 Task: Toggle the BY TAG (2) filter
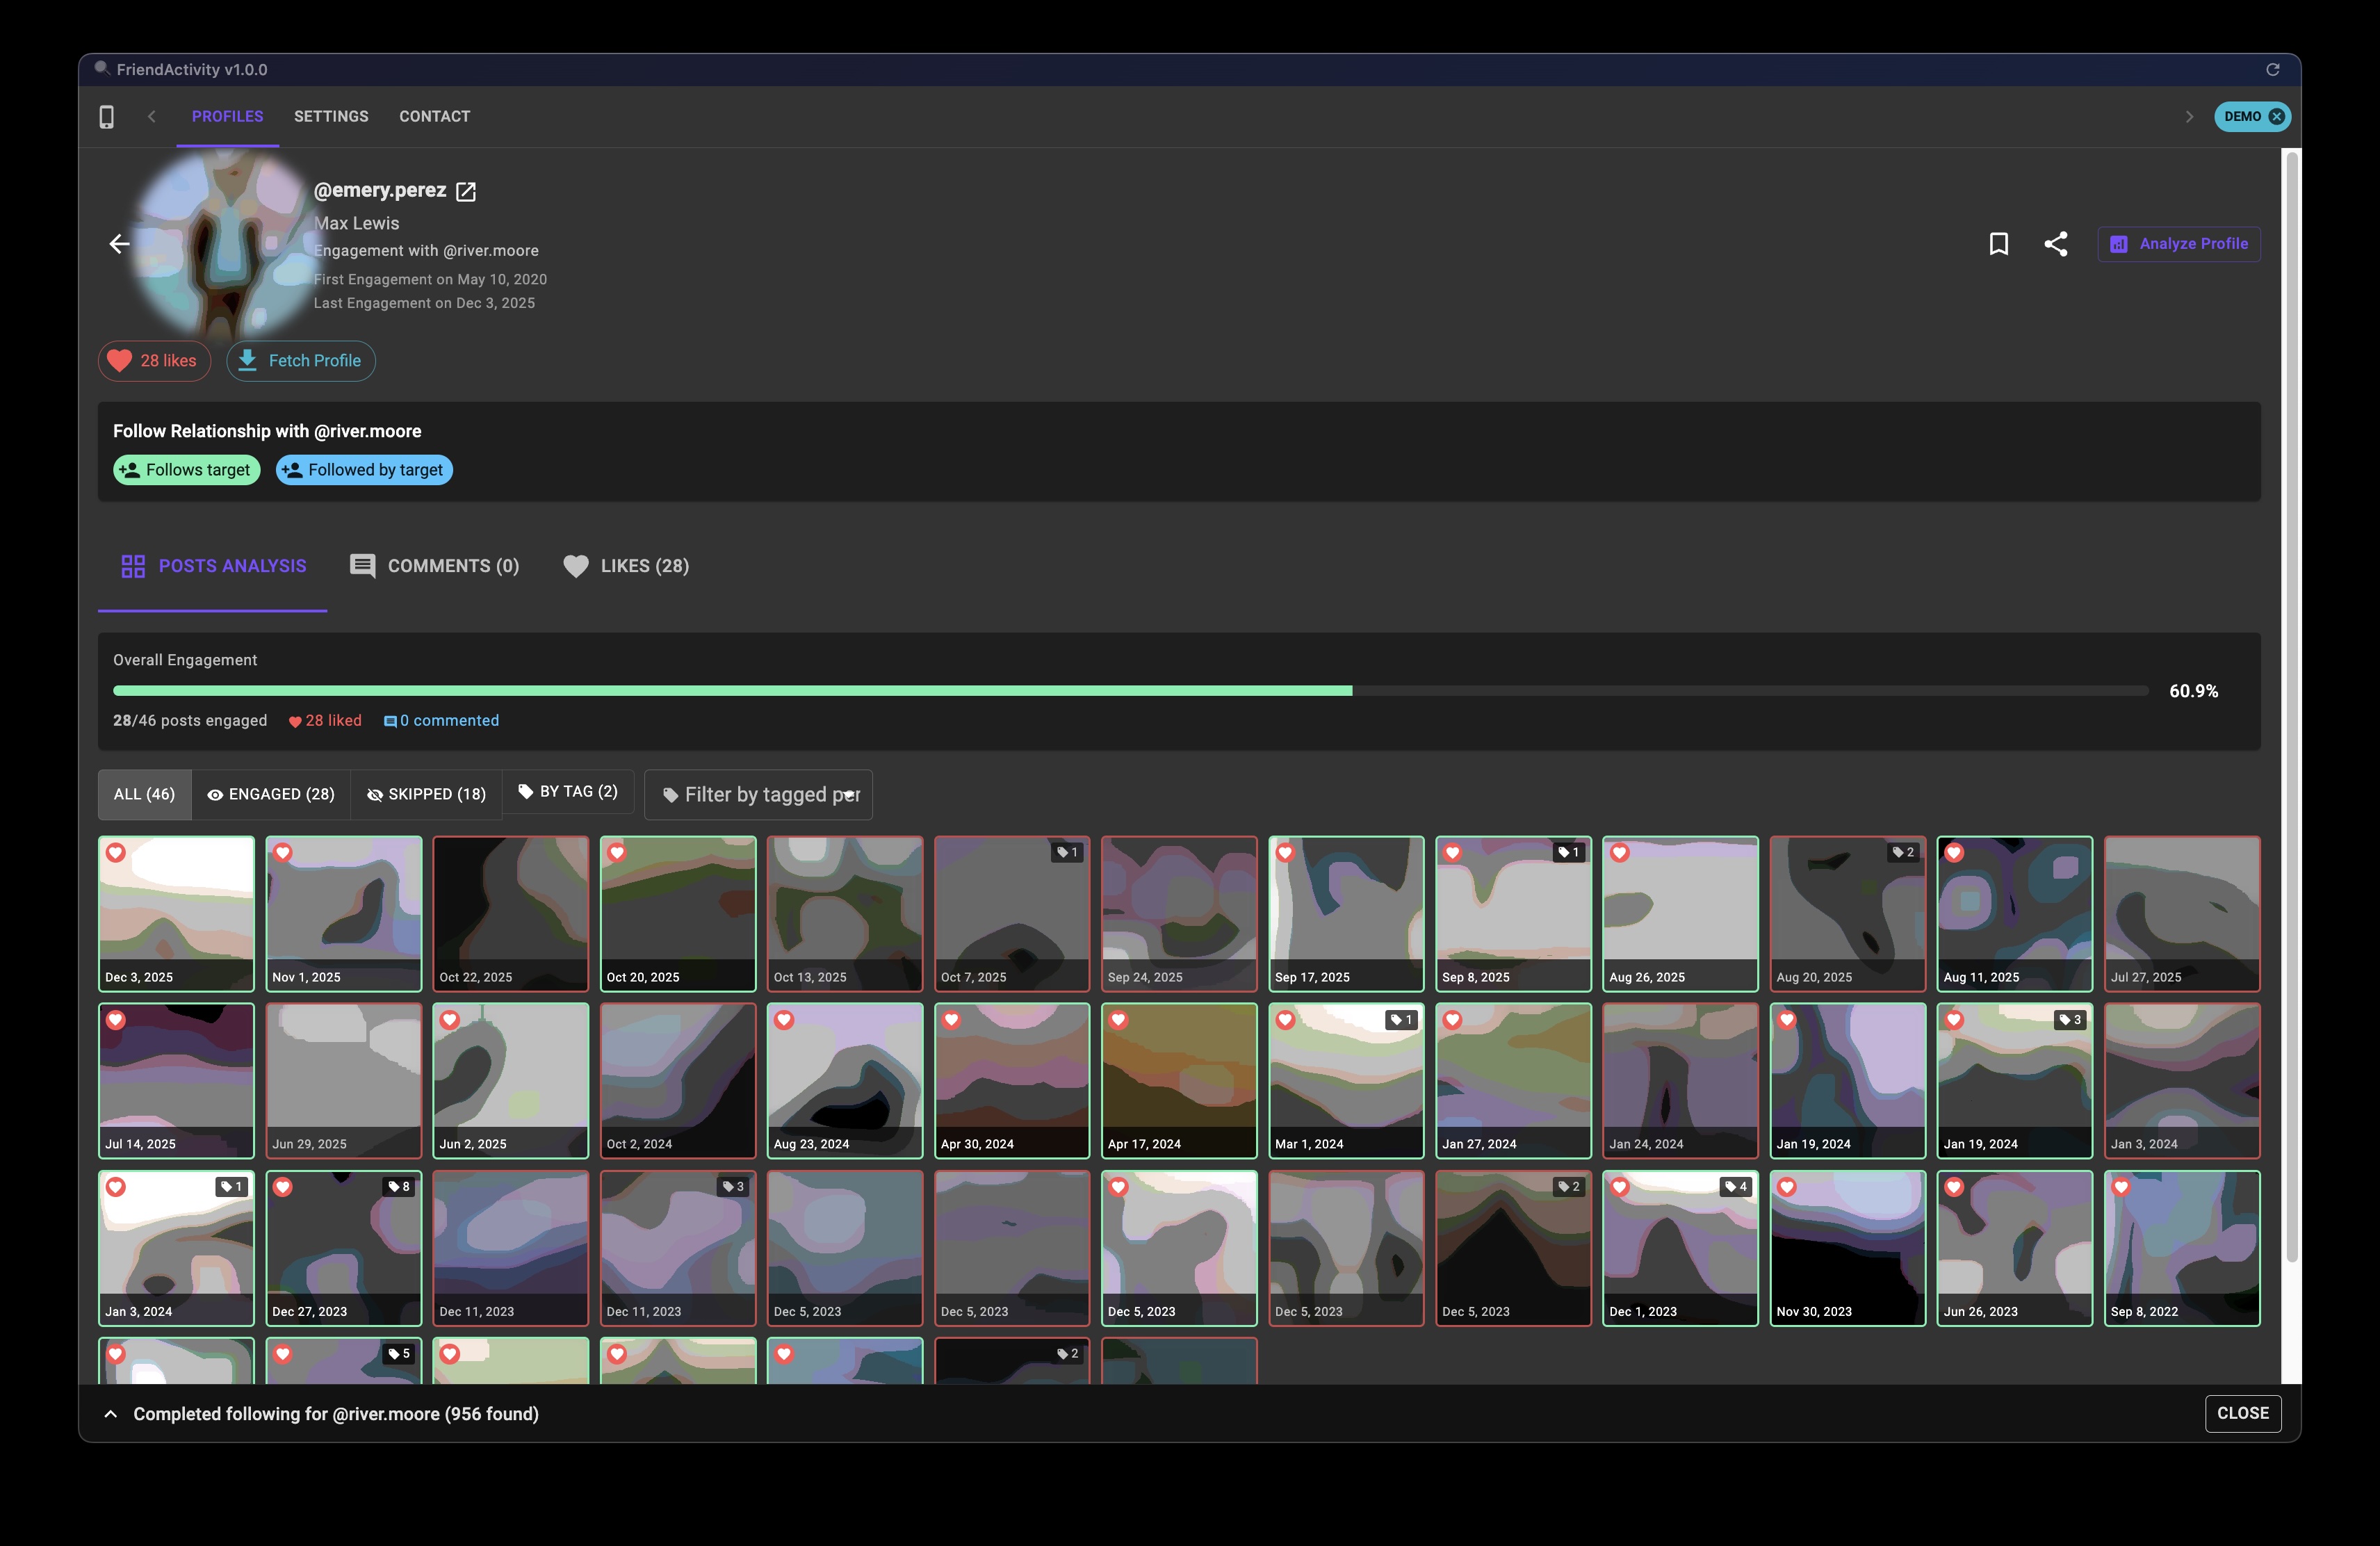[x=568, y=791]
